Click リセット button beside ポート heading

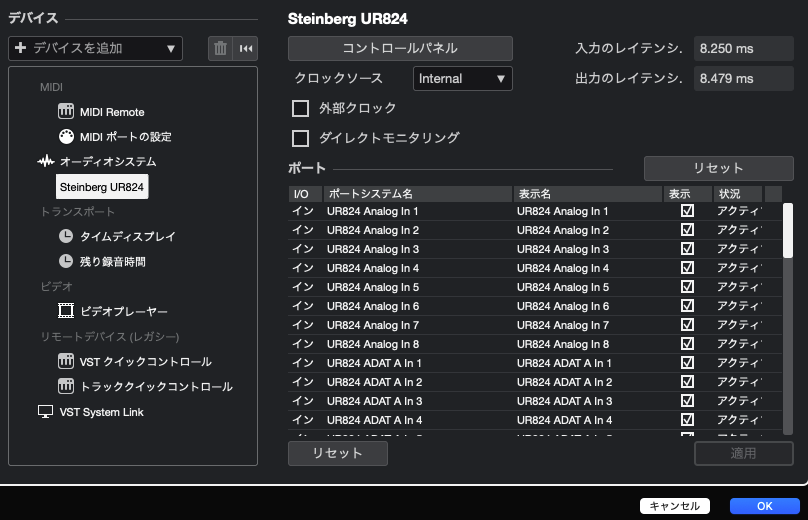(719, 169)
